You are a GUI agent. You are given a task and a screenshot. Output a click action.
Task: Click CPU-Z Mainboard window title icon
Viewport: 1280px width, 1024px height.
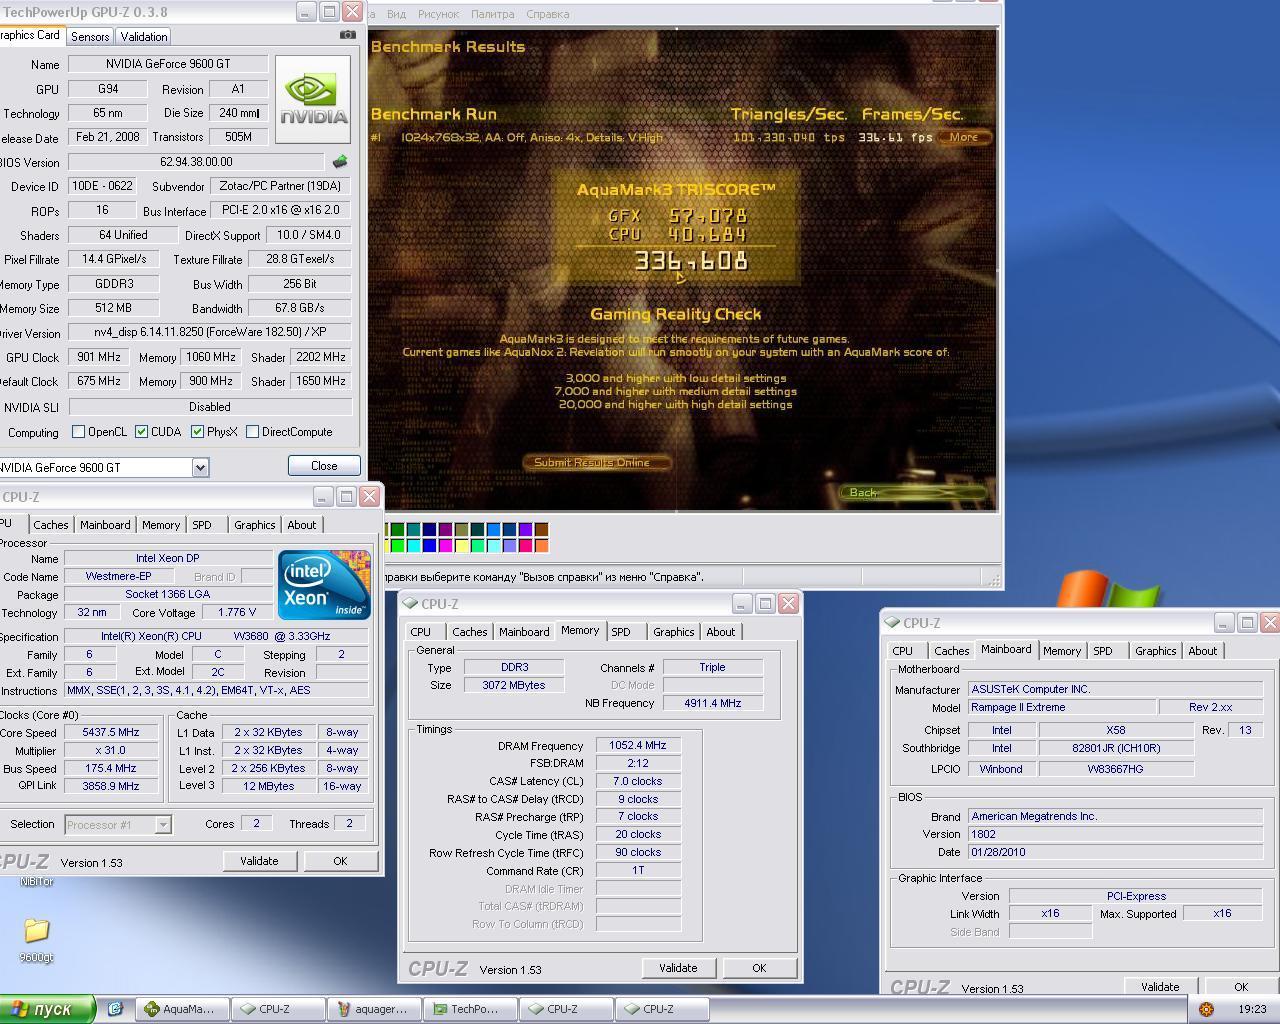pos(892,623)
